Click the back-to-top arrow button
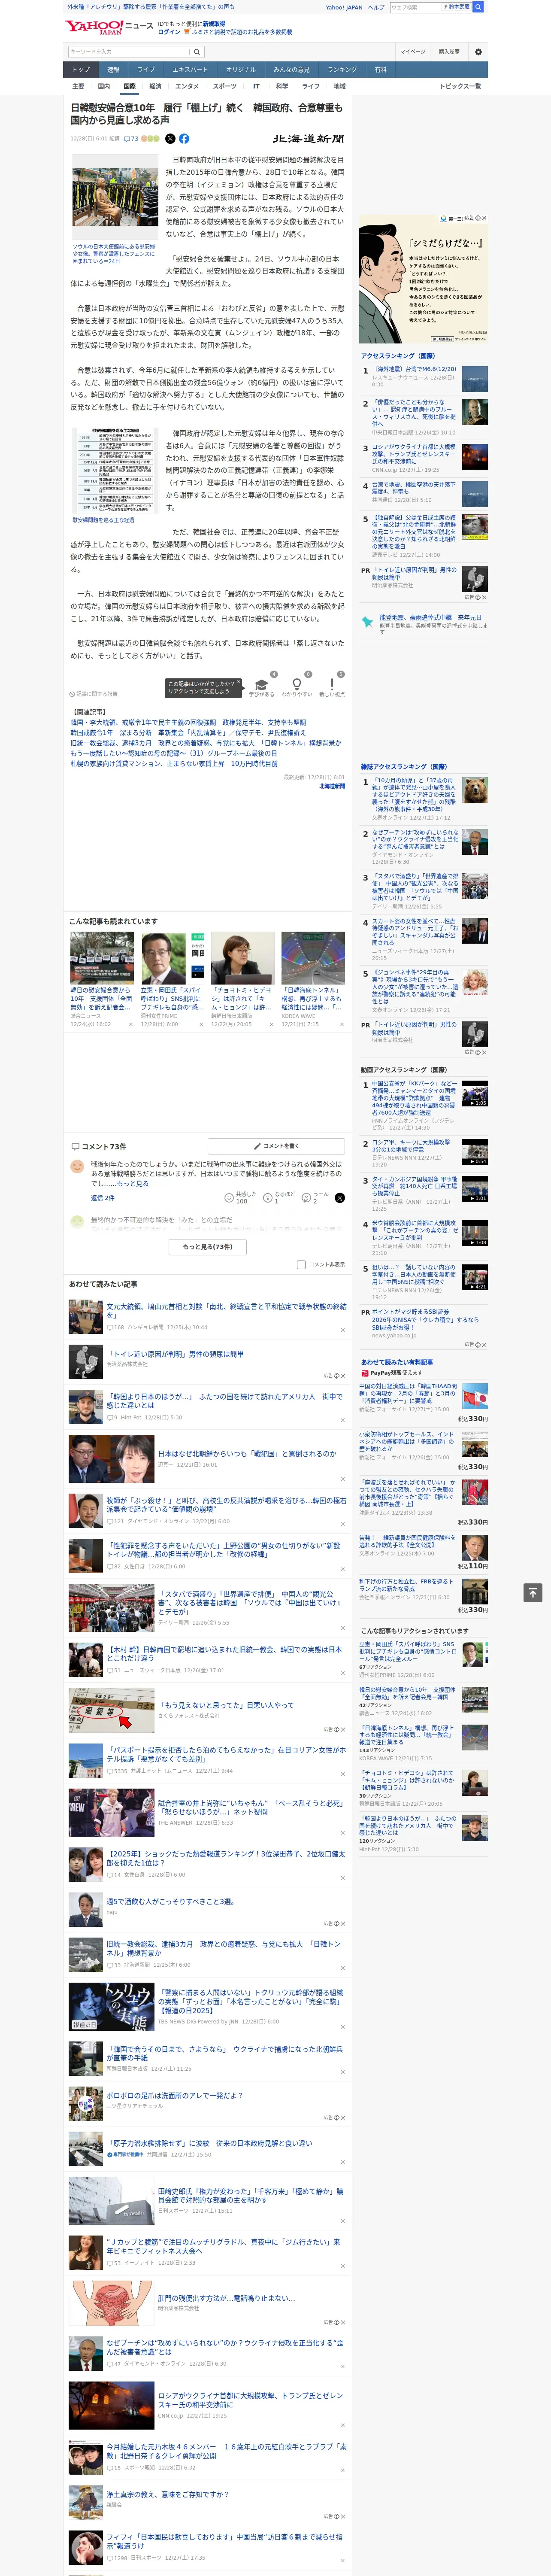 click(532, 1592)
